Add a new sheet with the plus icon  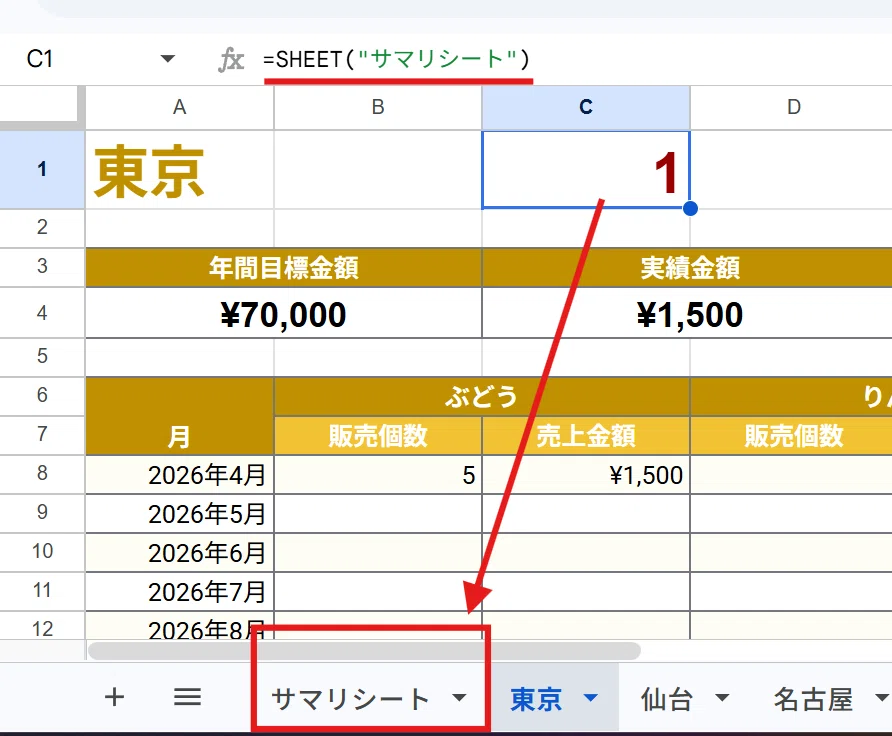tap(114, 697)
